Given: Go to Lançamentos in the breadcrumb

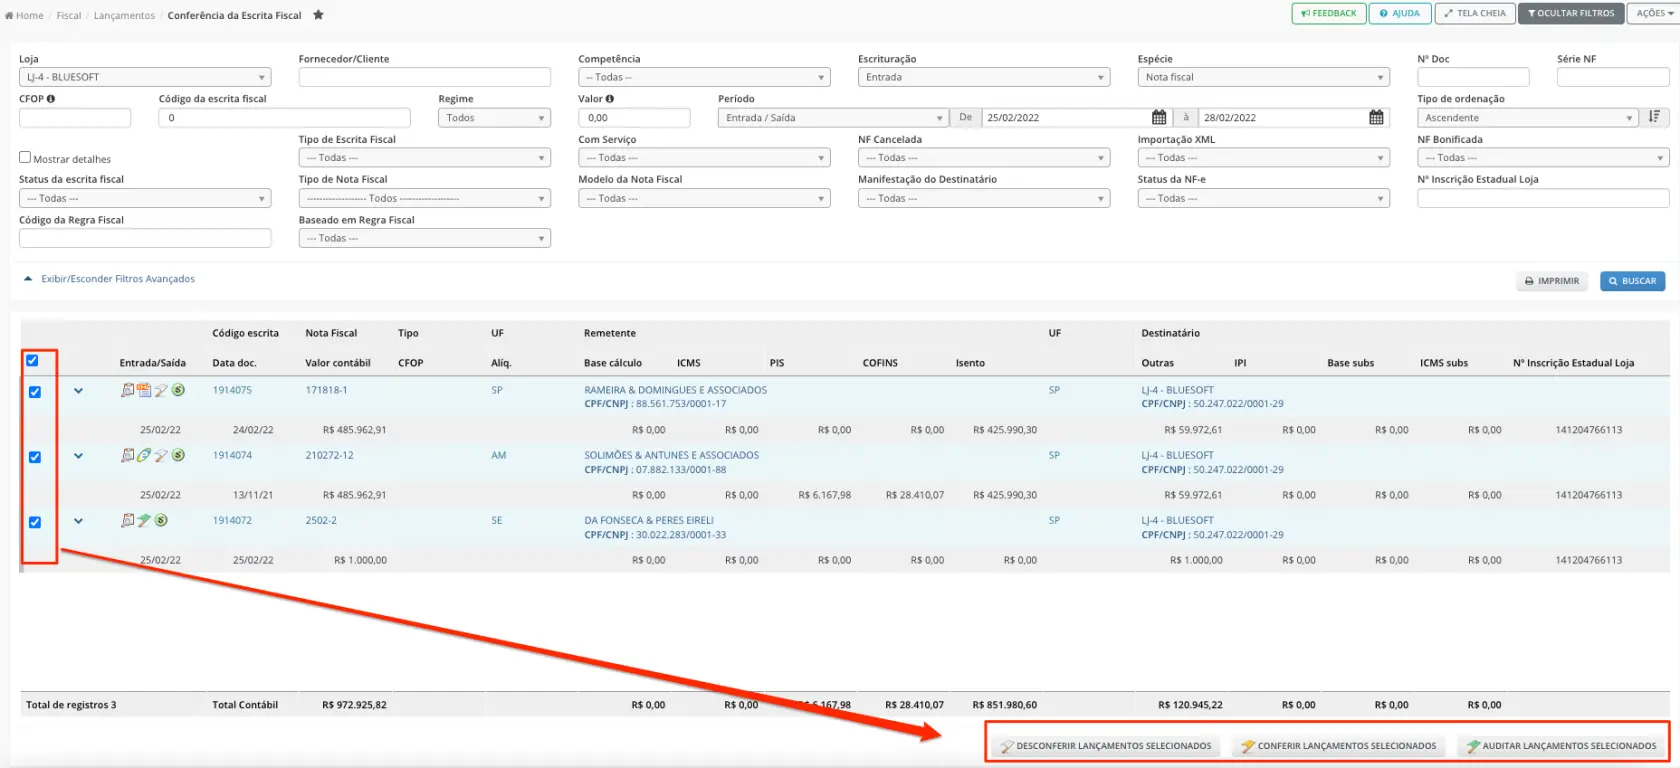Looking at the screenshot, I should 124,15.
